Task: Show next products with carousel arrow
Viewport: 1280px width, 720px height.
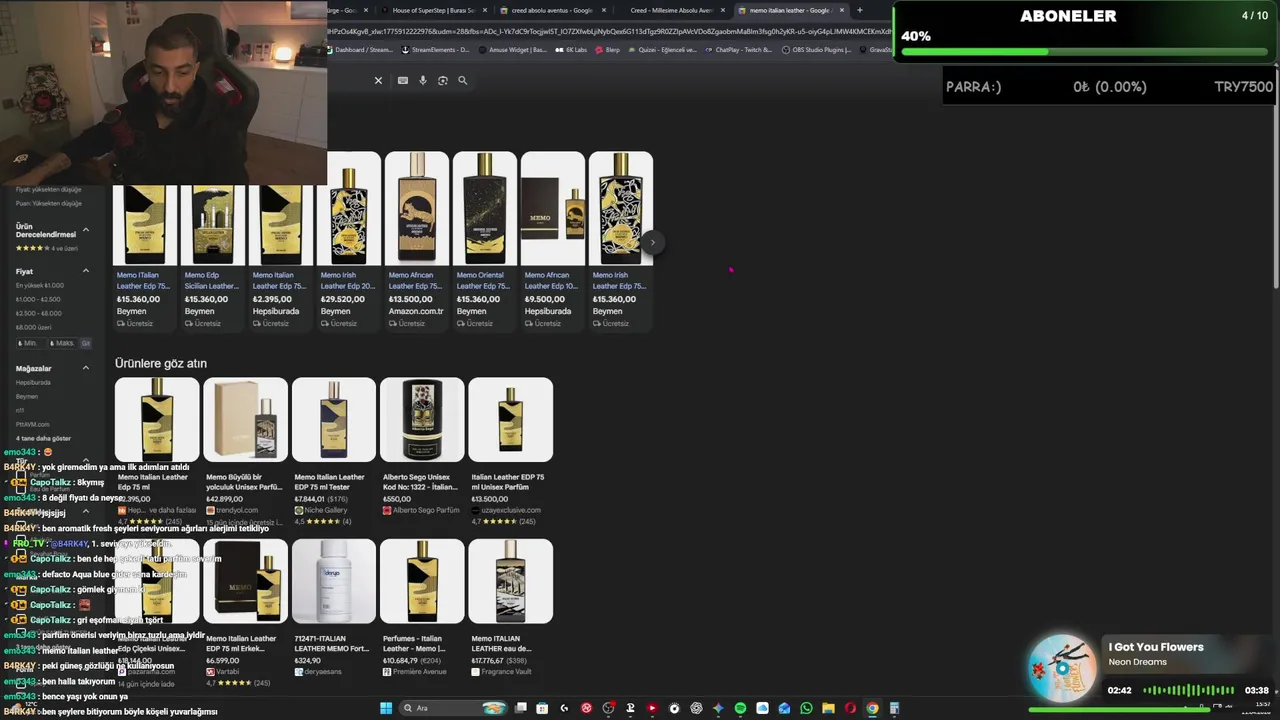Action: pos(652,242)
